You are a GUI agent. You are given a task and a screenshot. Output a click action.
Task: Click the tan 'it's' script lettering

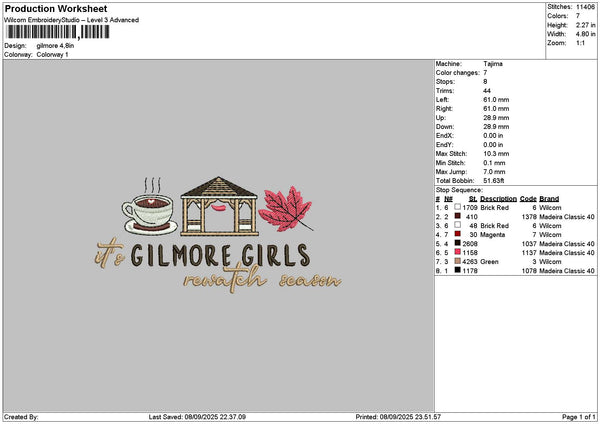[x=109, y=253]
